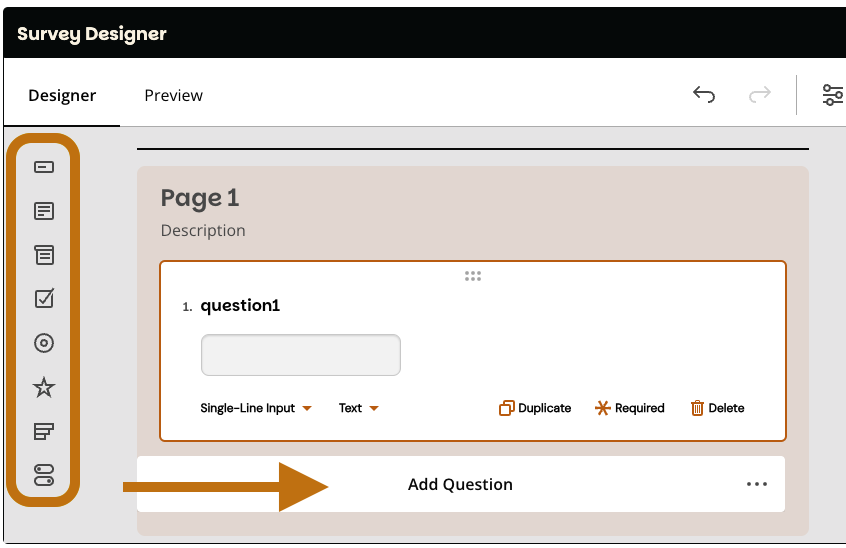
Task: Delete question1
Action: [717, 408]
